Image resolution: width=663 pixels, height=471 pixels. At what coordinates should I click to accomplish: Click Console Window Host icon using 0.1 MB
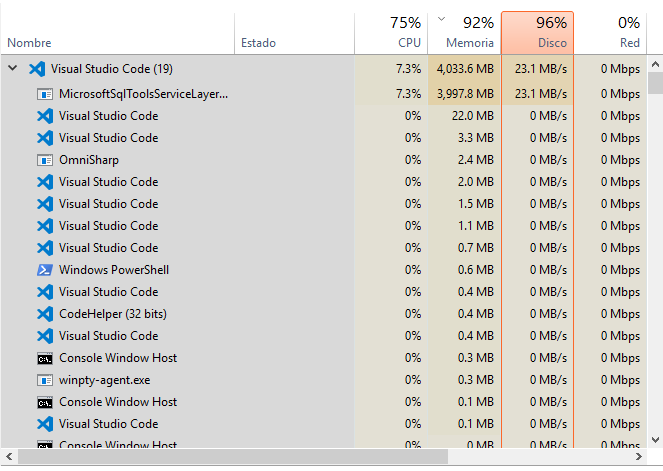[x=45, y=402]
